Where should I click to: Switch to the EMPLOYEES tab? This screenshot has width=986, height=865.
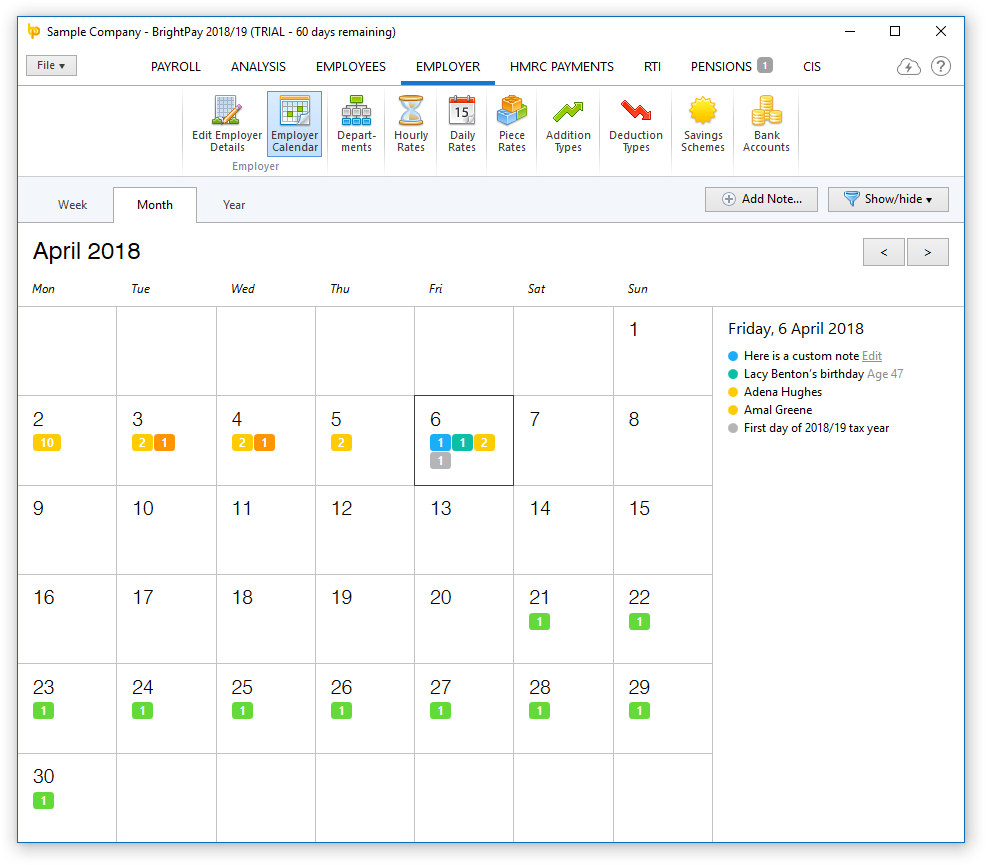(x=351, y=67)
